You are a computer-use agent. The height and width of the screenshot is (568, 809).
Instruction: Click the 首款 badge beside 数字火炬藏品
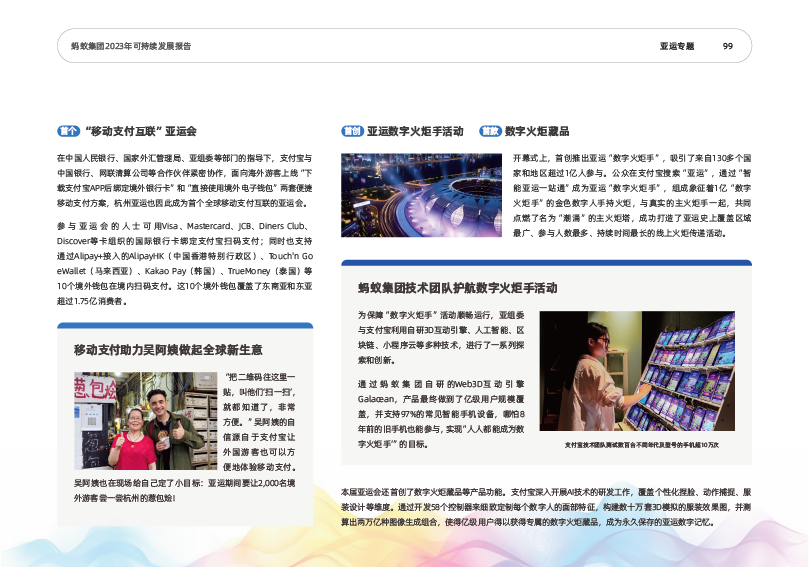(490, 131)
